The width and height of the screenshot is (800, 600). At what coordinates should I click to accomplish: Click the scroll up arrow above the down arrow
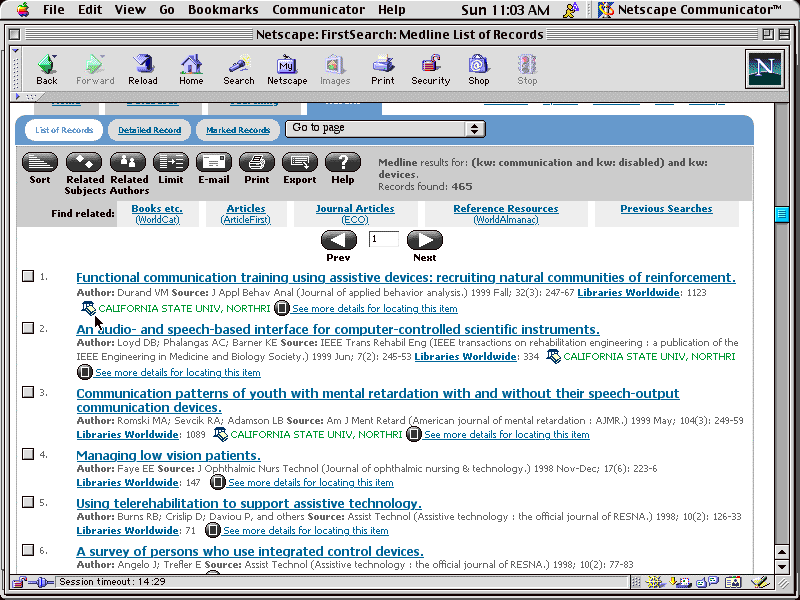782,553
